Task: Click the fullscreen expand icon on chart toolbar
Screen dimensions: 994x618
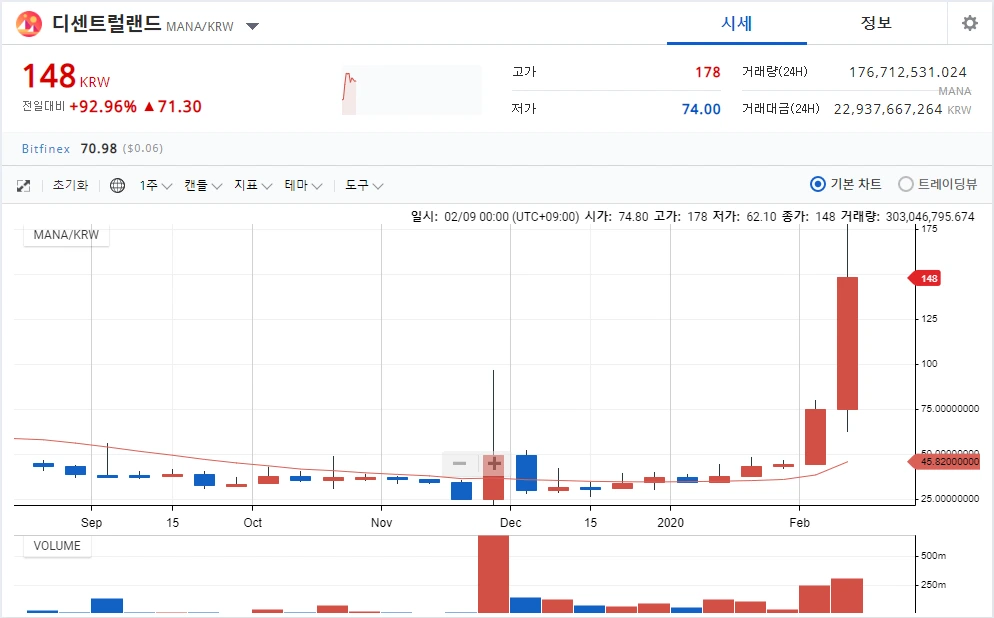Action: [22, 185]
